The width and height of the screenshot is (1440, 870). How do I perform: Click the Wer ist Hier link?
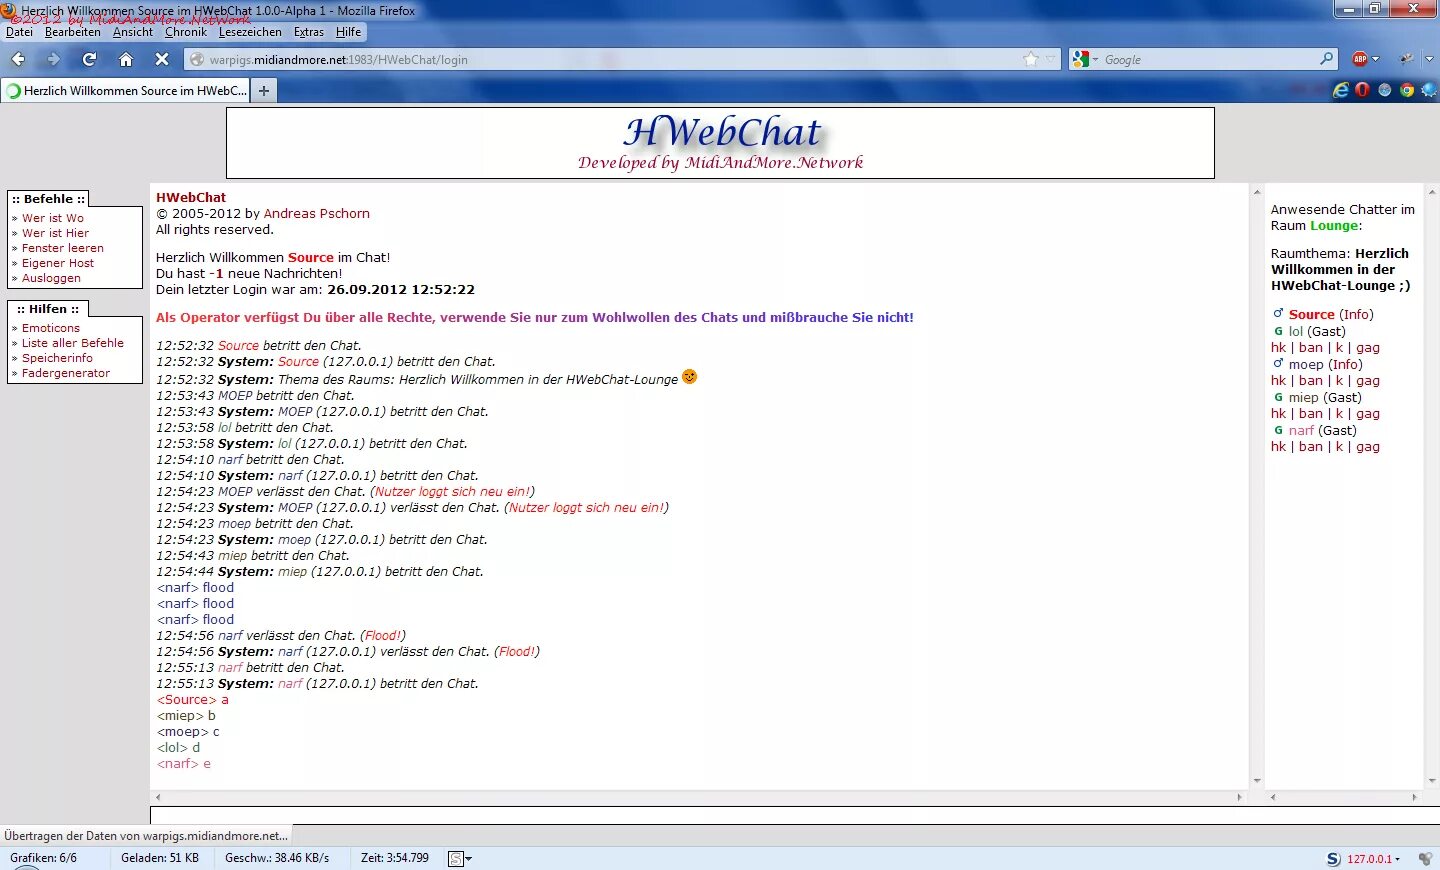tap(55, 233)
